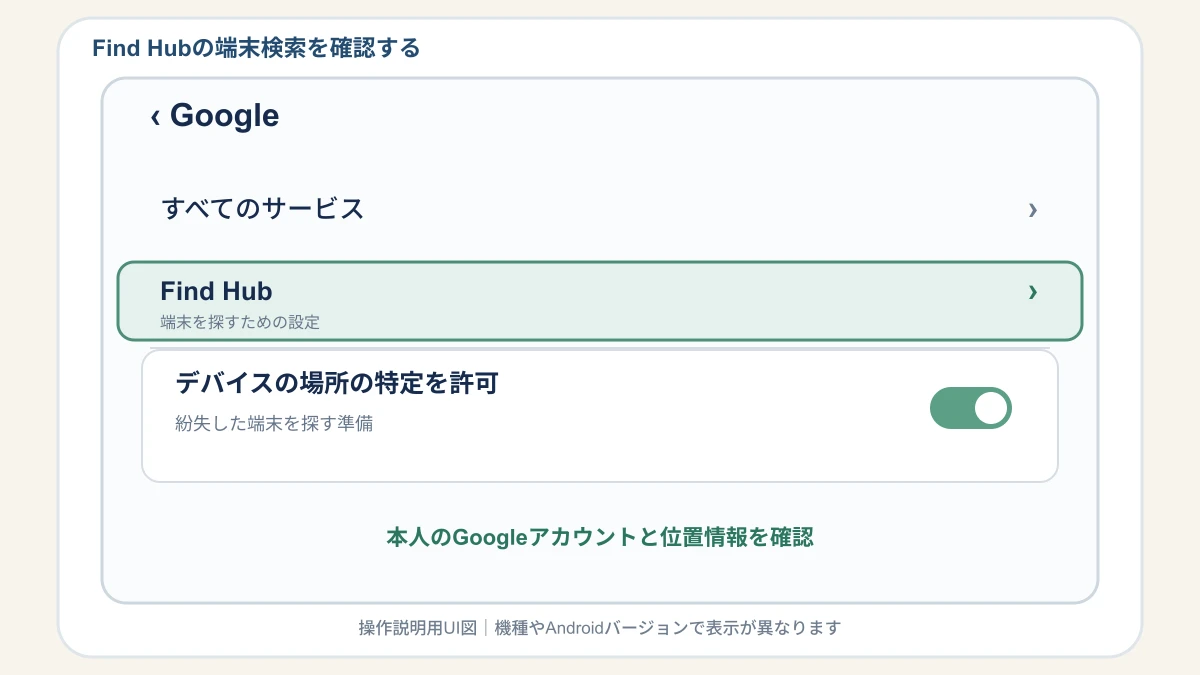Open the Find Hub settings row
The image size is (1200, 675).
[600, 300]
